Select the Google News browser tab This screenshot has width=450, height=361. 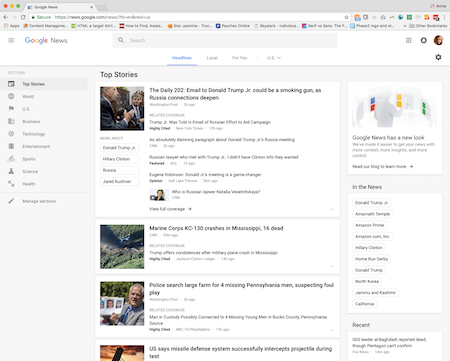coord(59,7)
